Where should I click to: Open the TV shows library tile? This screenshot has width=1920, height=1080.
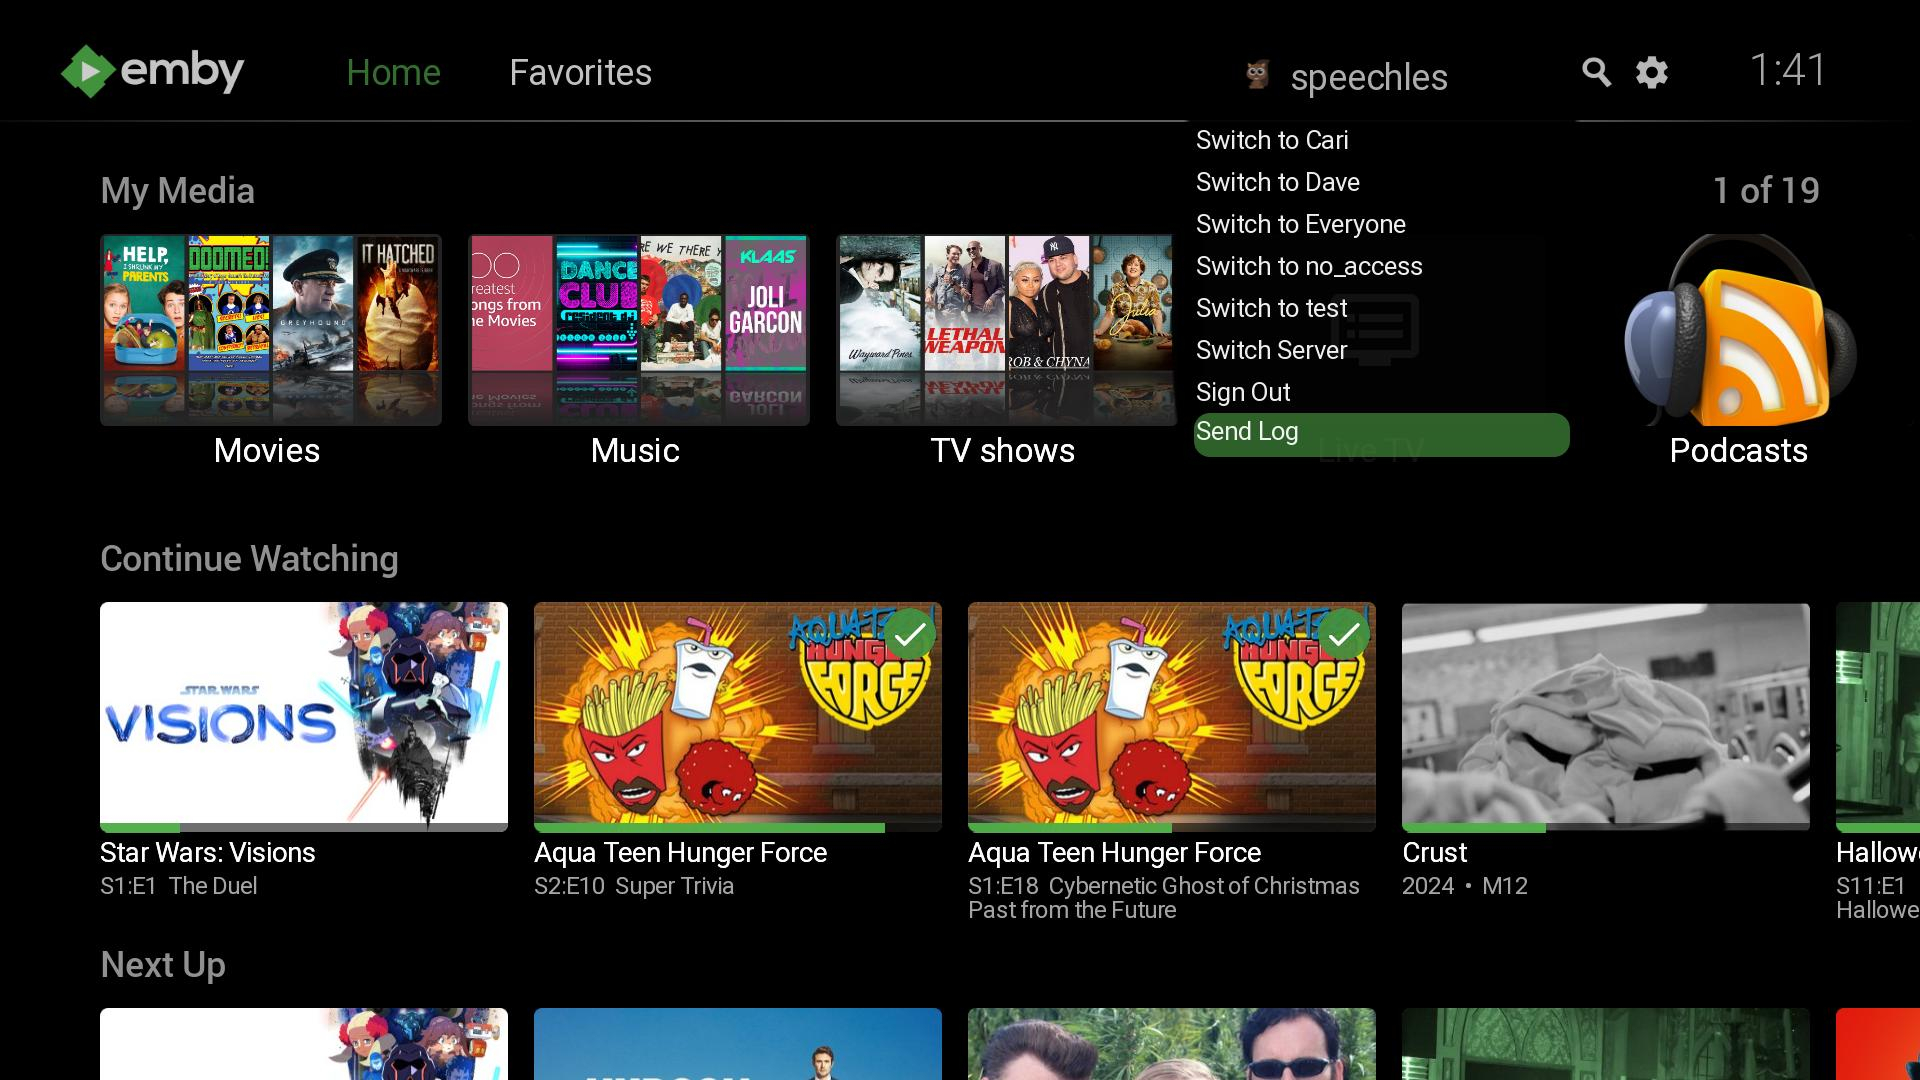tap(1005, 330)
